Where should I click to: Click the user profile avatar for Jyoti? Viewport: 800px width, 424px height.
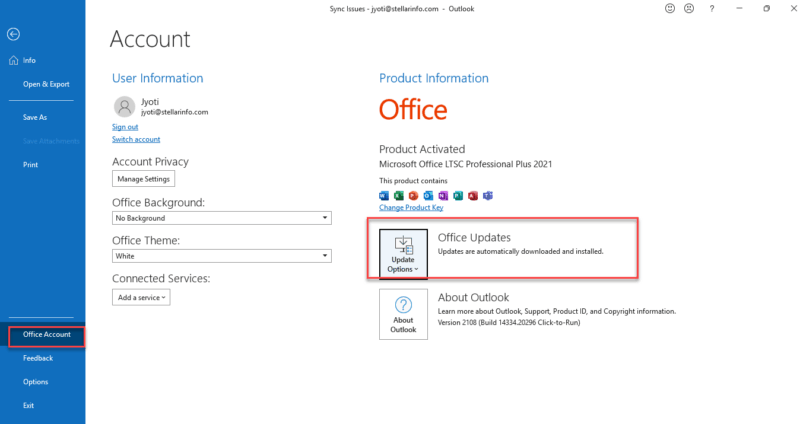[124, 106]
